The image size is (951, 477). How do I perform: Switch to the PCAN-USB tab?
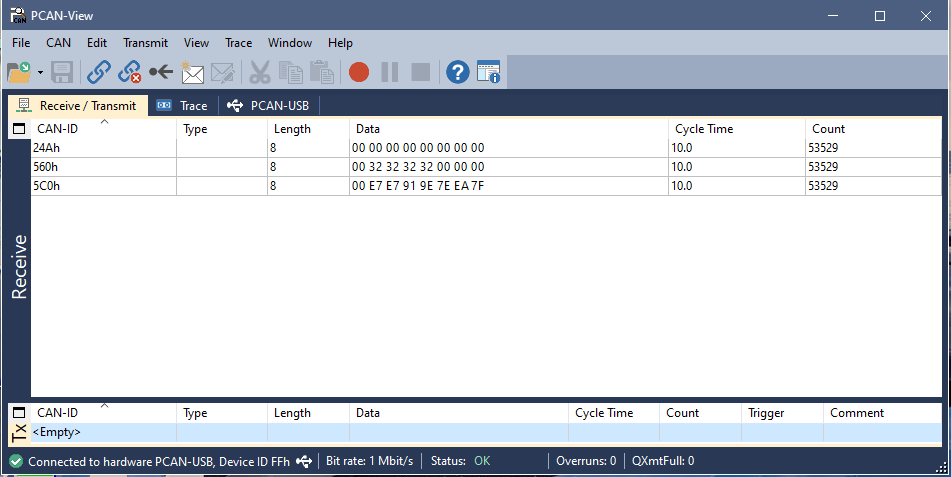pos(268,106)
